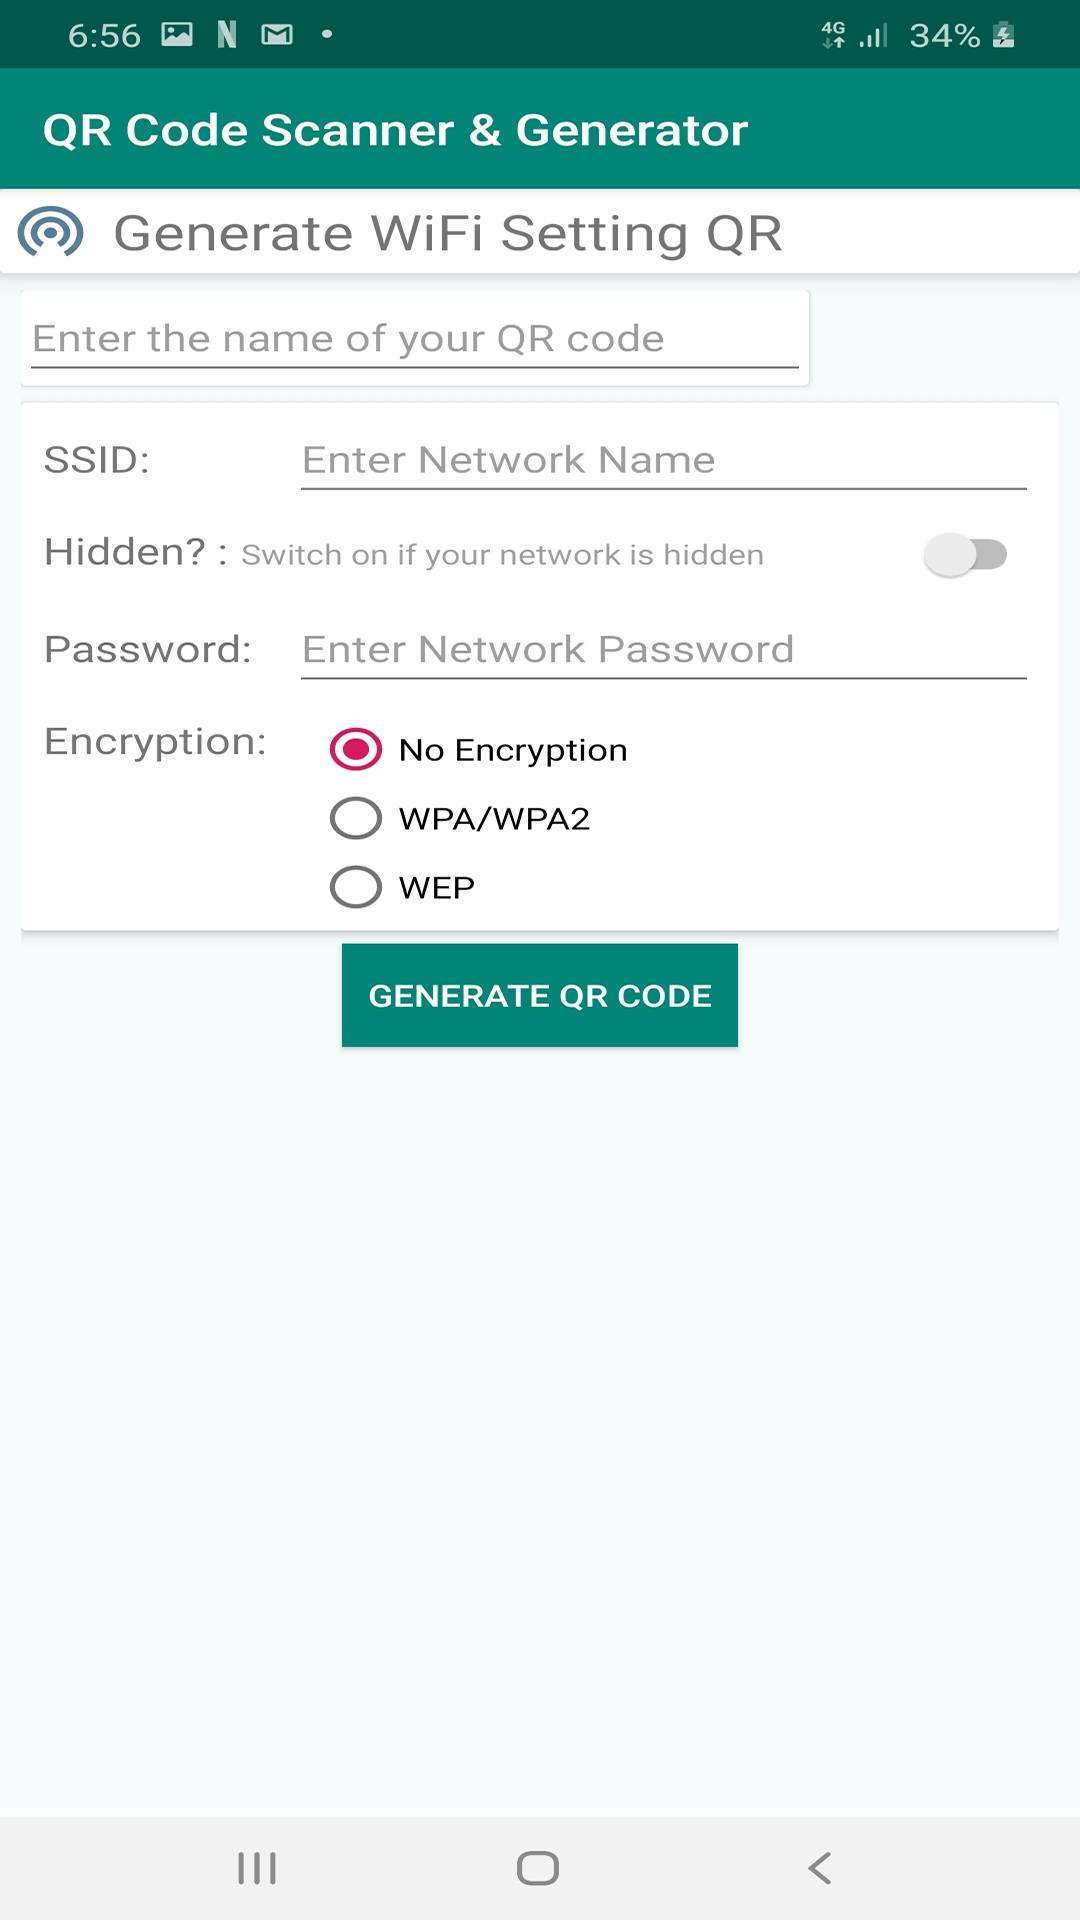Select WPA/WPA2 encryption
The image size is (1080, 1920).
pyautogui.click(x=355, y=818)
